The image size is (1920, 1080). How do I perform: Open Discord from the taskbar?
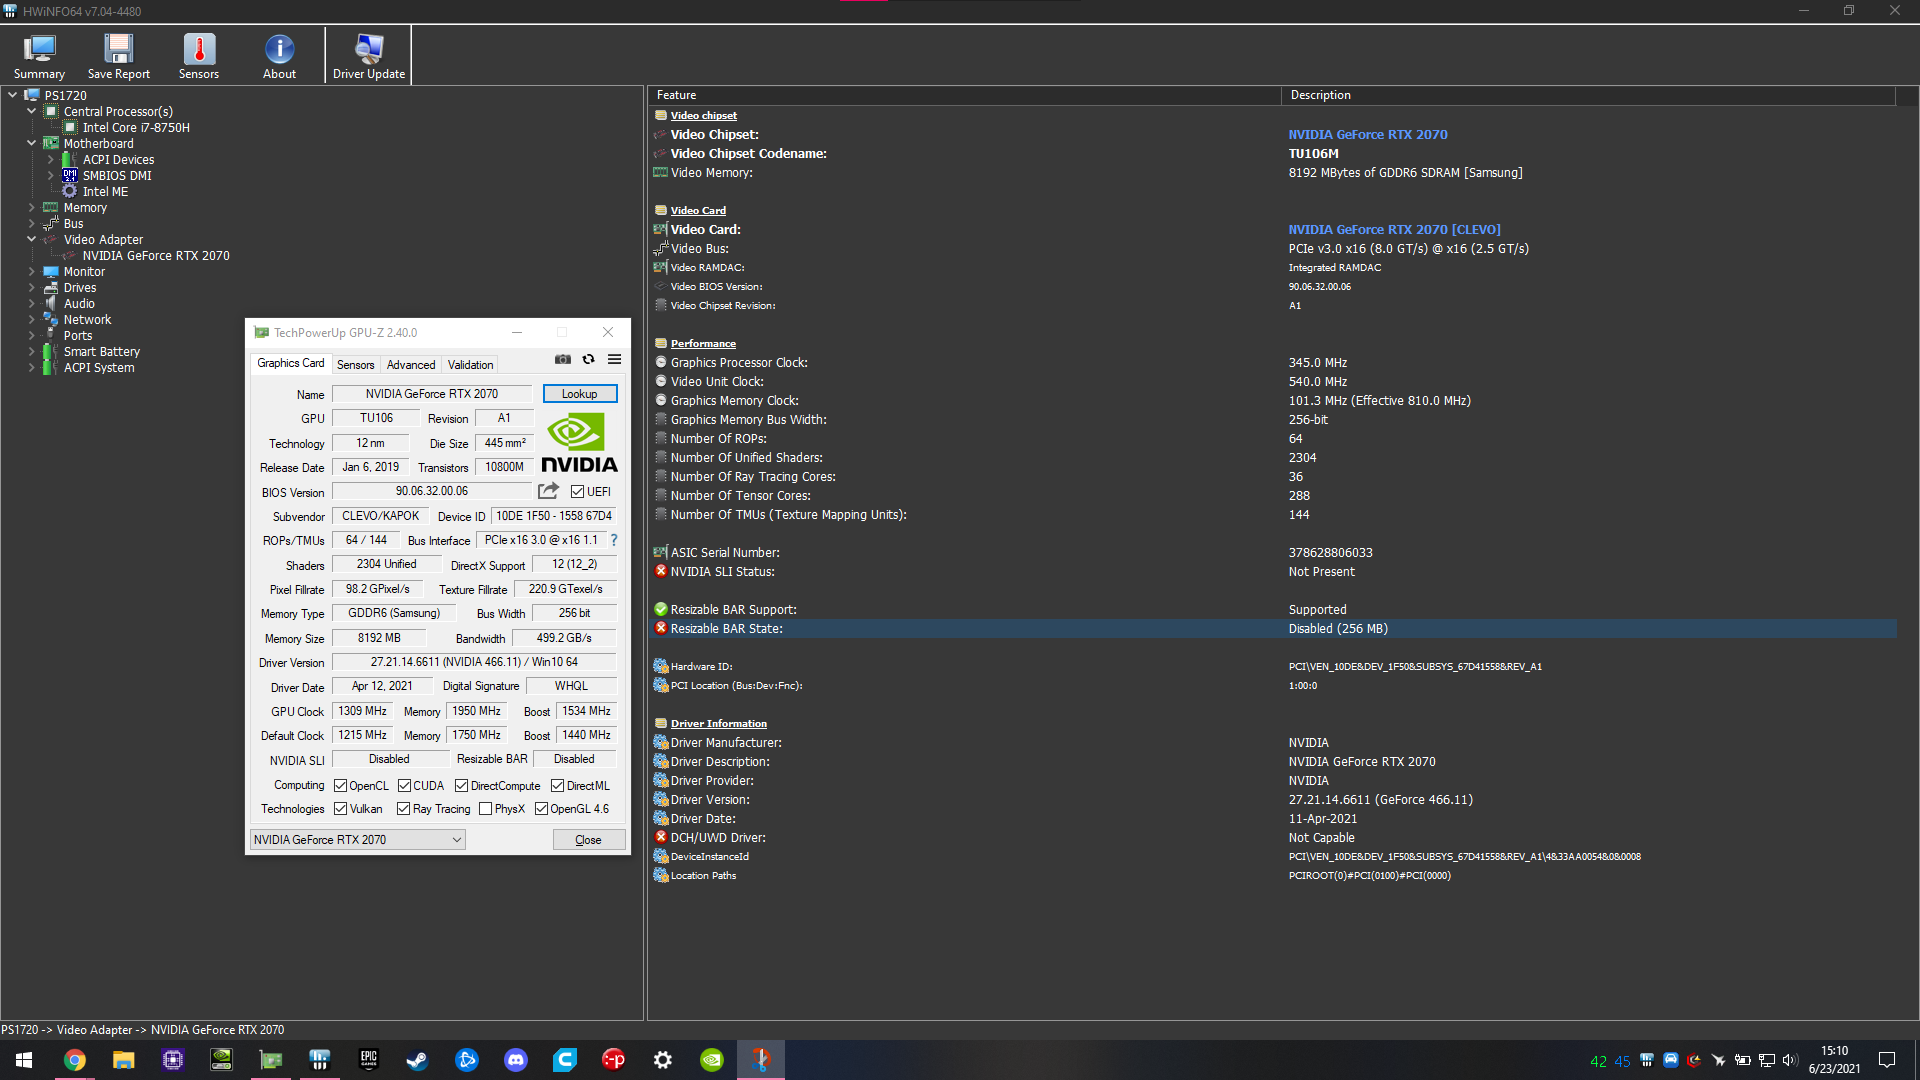(516, 1060)
